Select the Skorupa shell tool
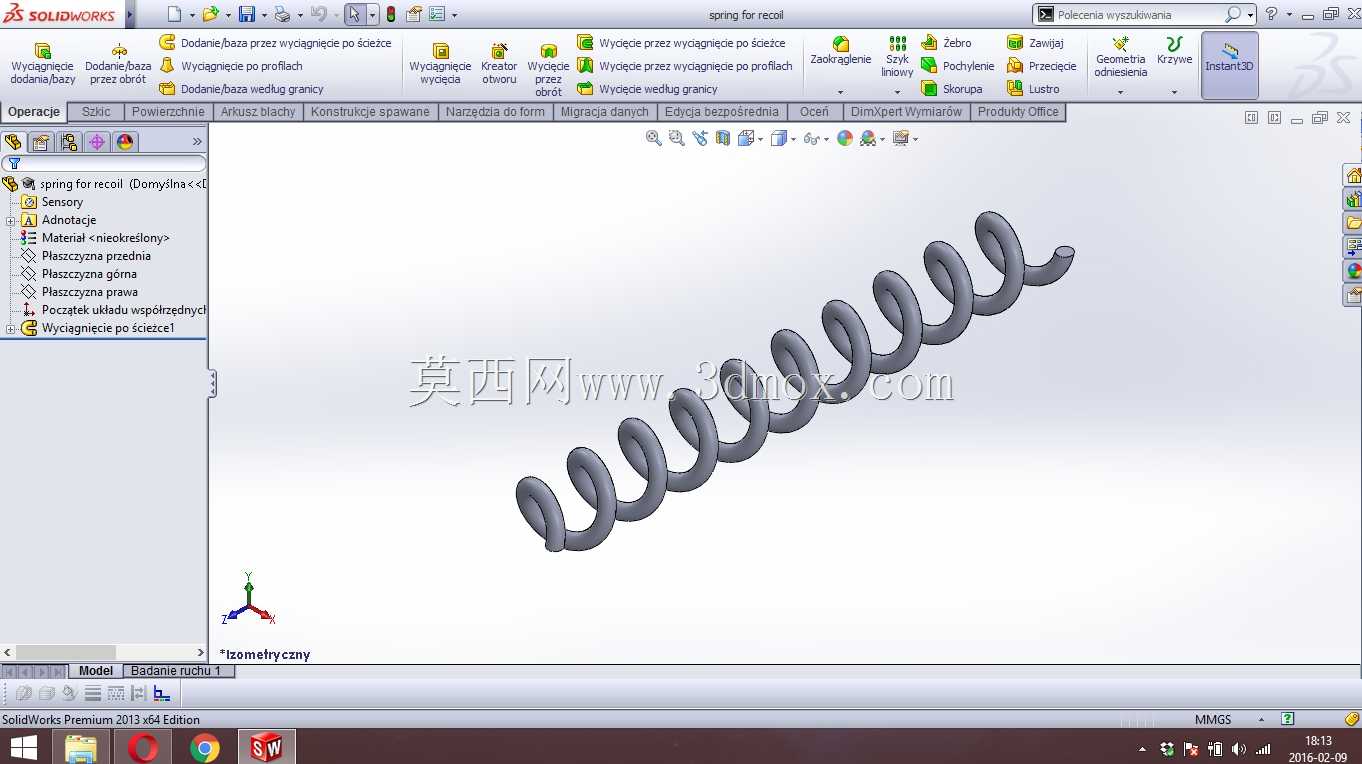Screen dimensions: 1362x764 point(951,89)
